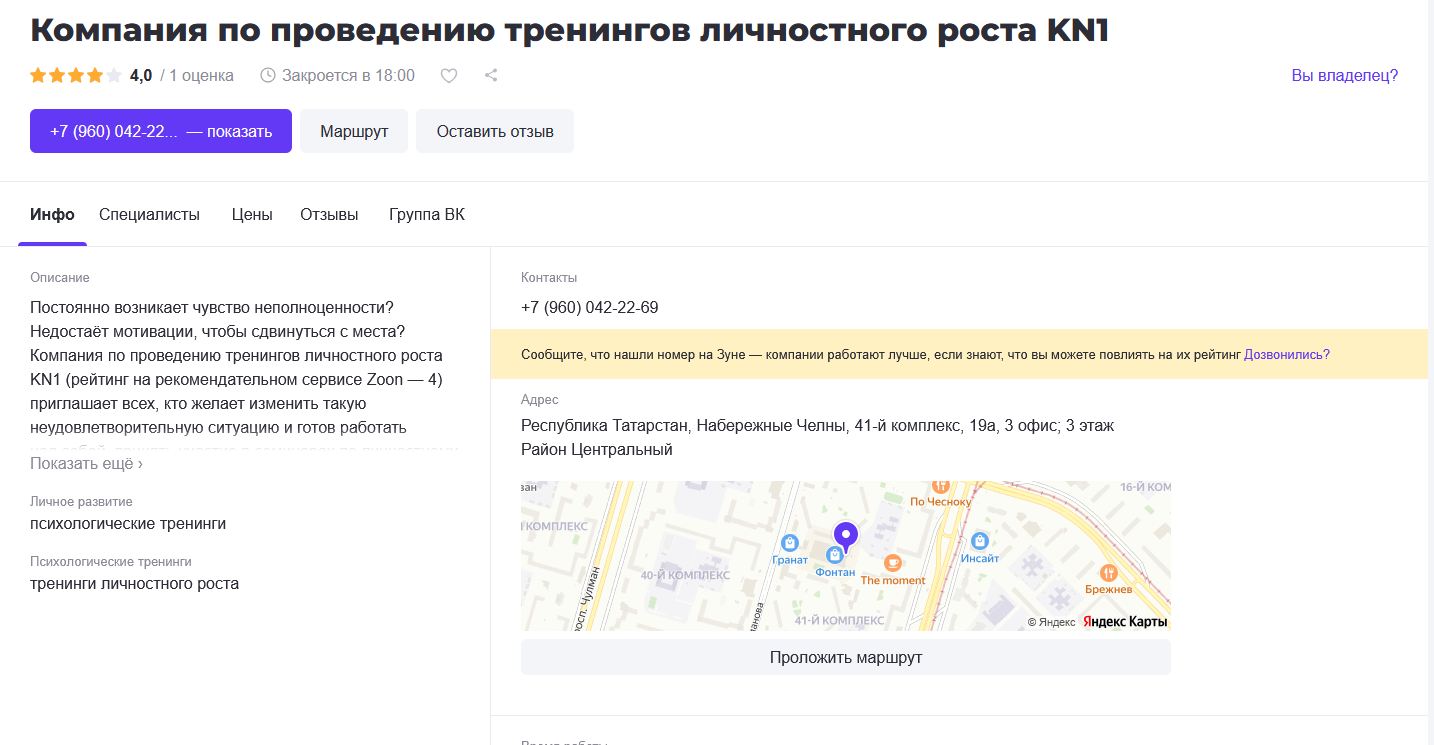Click the purple location pin on map
The image size is (1434, 745).
coord(846,537)
